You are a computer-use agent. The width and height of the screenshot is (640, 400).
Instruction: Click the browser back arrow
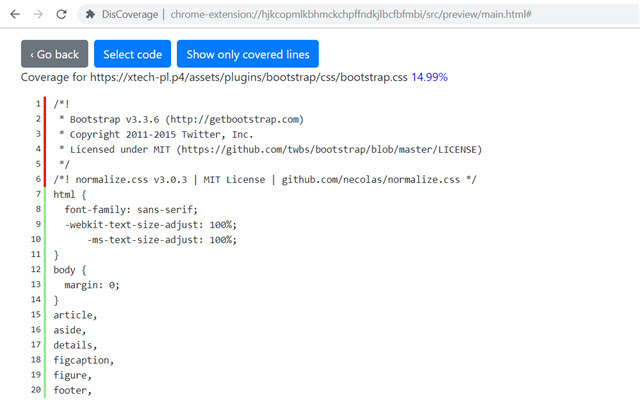click(15, 14)
